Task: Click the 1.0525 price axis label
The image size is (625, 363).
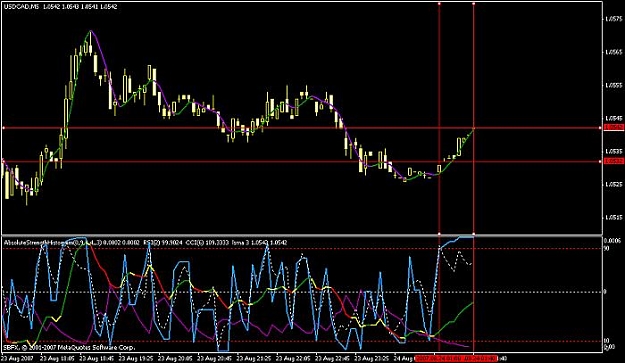Action: (x=613, y=184)
